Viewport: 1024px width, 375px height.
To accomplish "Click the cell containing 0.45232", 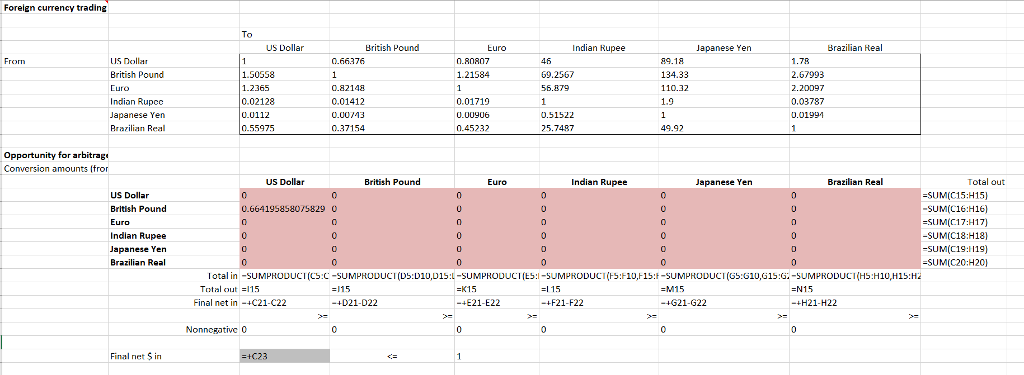I will [496, 128].
